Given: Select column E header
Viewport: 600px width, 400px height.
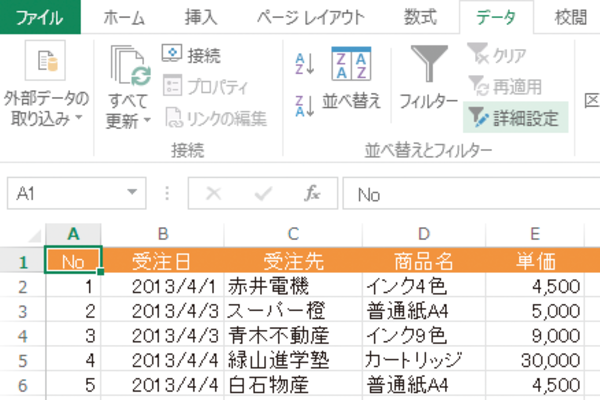Looking at the screenshot, I should tap(535, 234).
